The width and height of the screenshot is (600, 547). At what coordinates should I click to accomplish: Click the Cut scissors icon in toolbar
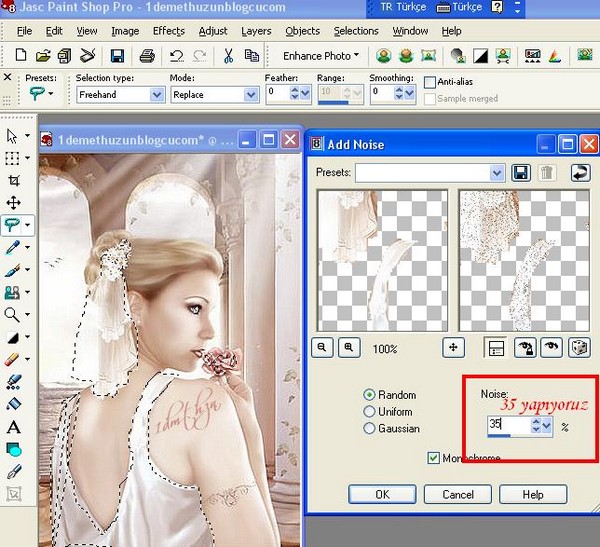coord(228,56)
